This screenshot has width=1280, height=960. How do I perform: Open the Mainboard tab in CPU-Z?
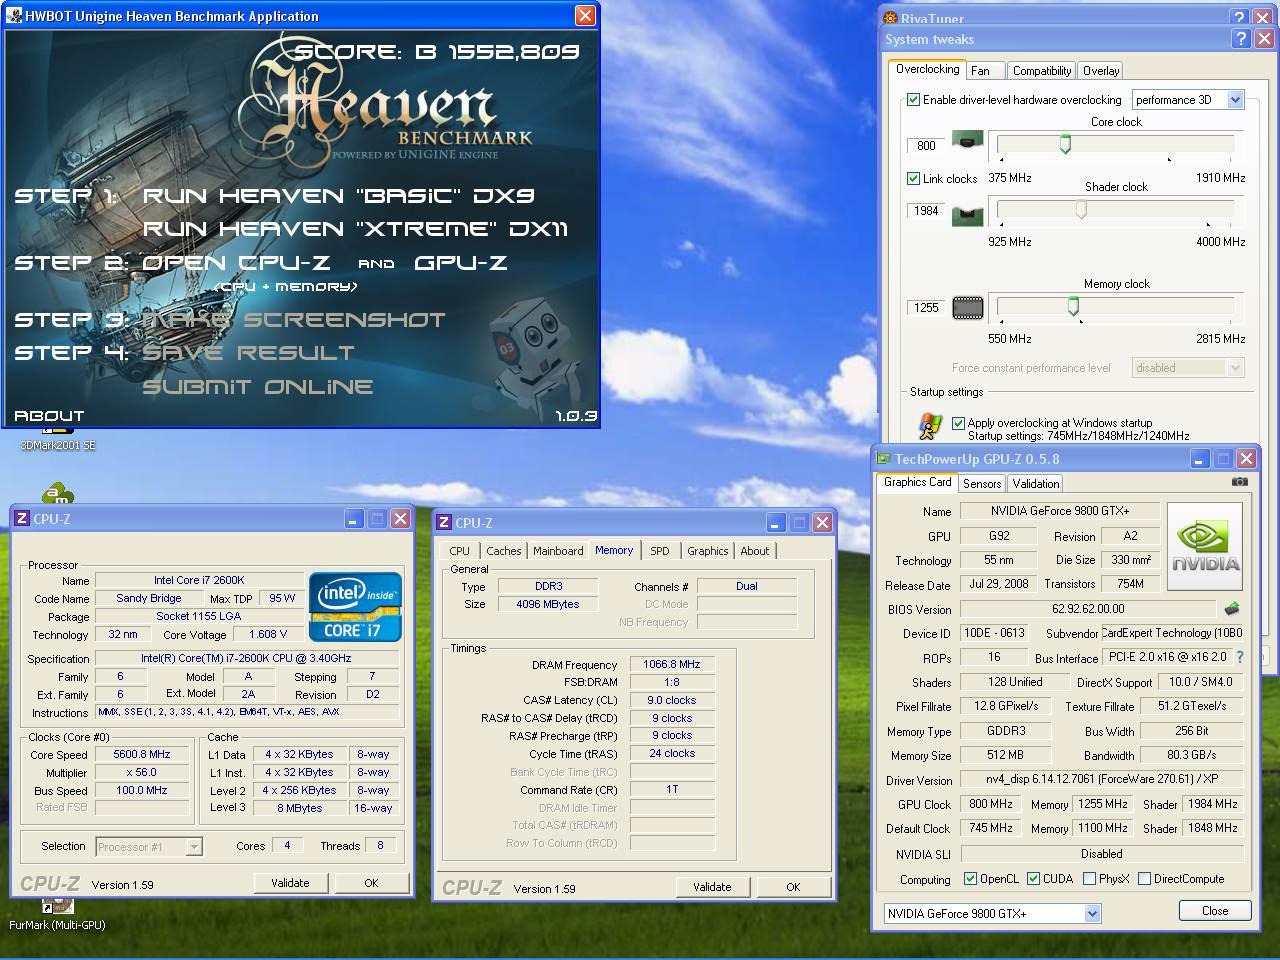(558, 551)
